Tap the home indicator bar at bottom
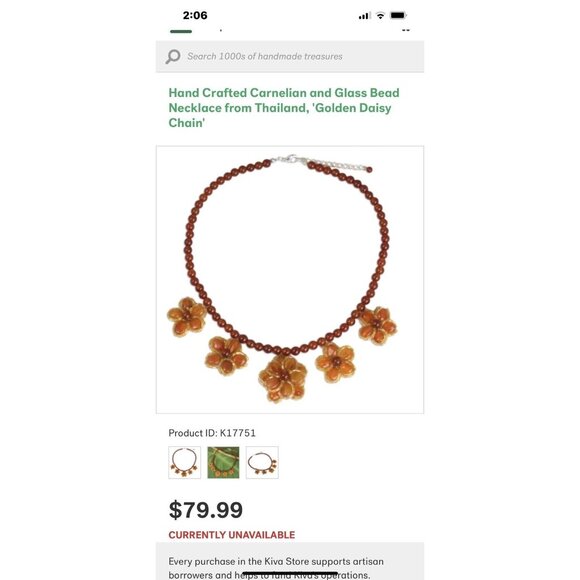 click(290, 574)
